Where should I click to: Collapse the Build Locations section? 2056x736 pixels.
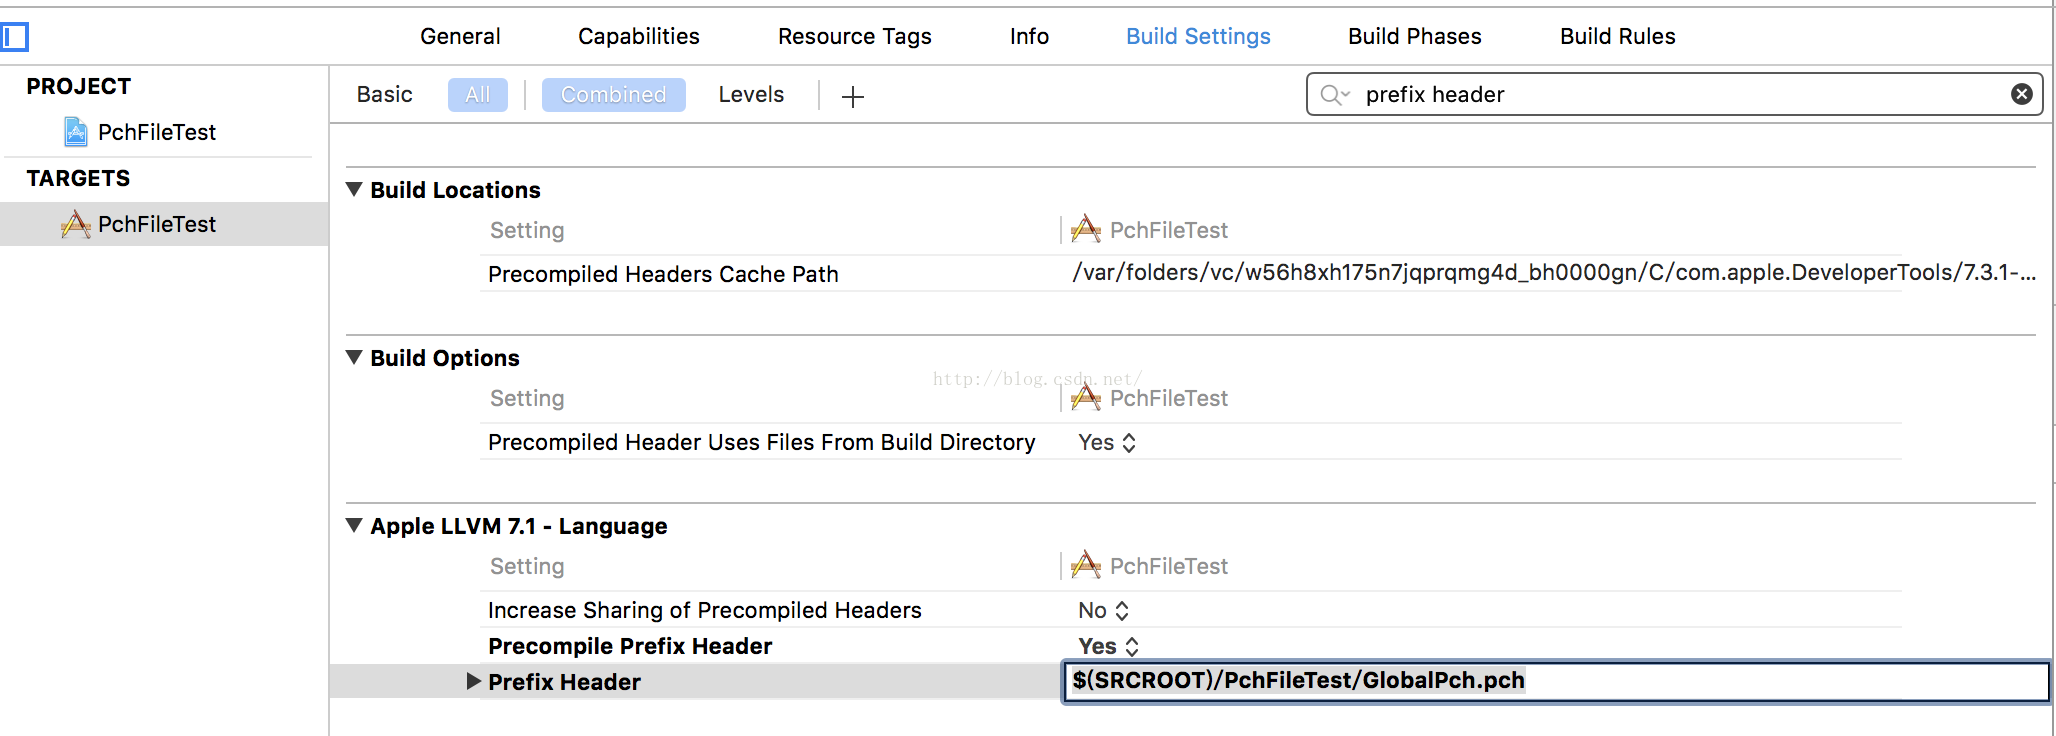click(354, 189)
